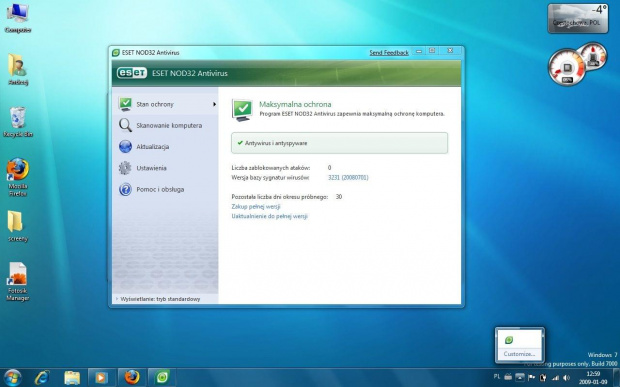The width and height of the screenshot is (620, 387).
Task: Minimize the ESET NOD32 Antivirus window
Action: pyautogui.click(x=419, y=51)
